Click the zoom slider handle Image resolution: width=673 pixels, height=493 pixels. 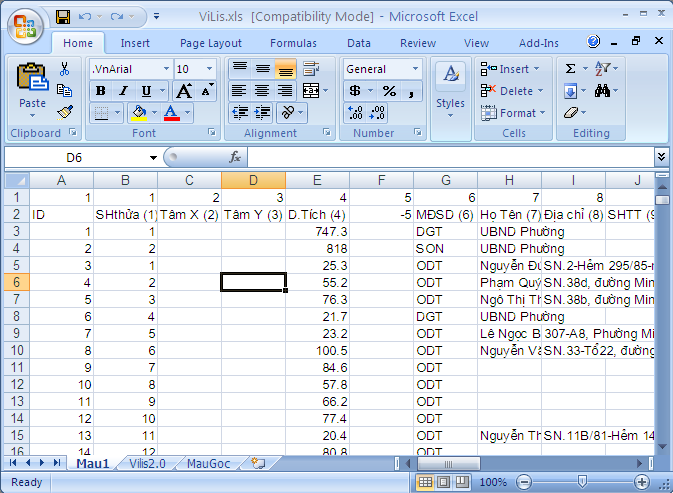pos(582,482)
